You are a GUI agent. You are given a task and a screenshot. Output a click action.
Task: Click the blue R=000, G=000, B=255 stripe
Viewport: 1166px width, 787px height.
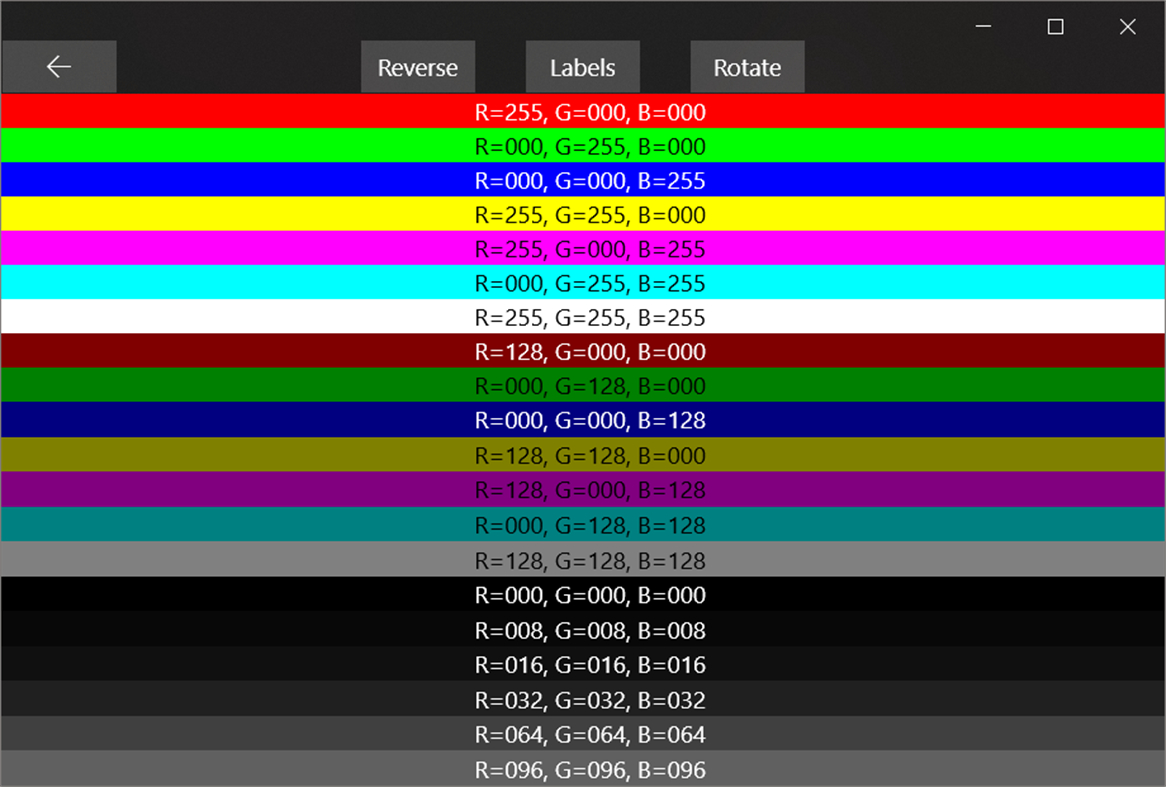pyautogui.click(x=583, y=181)
